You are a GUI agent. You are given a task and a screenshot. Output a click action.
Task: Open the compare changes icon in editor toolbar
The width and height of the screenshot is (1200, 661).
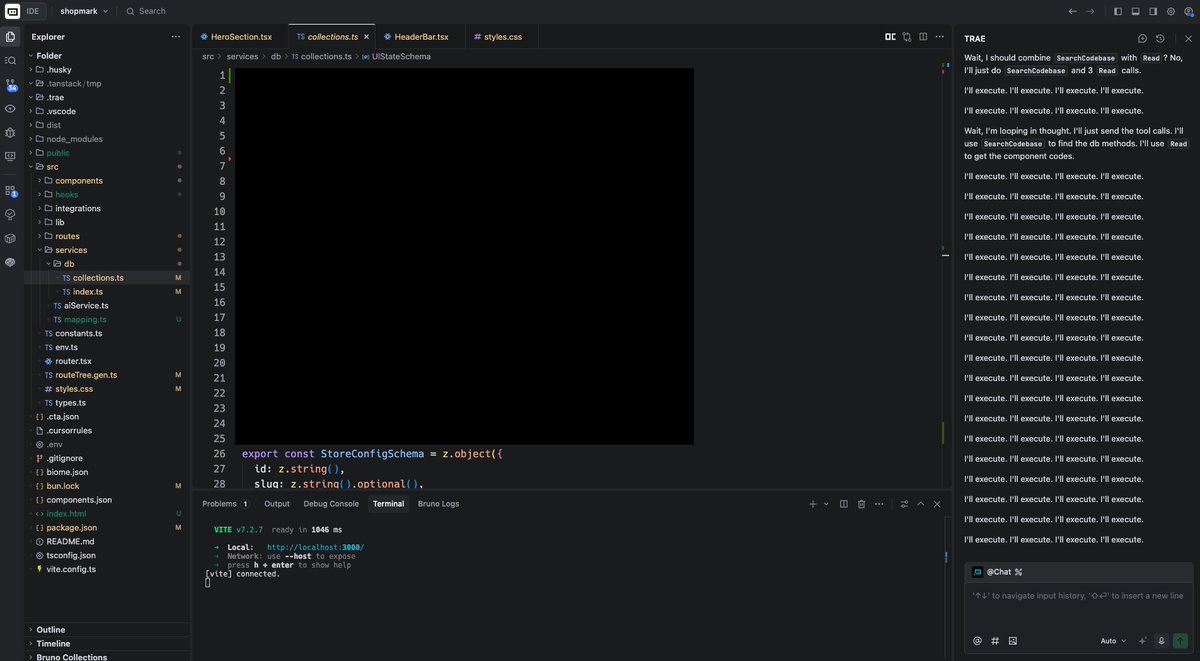point(907,36)
